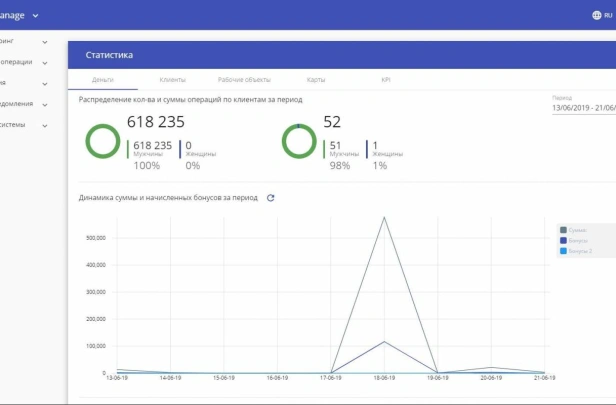The width and height of the screenshot is (616, 405).
Task: Expand the операции sidebar section
Action: tap(45, 63)
